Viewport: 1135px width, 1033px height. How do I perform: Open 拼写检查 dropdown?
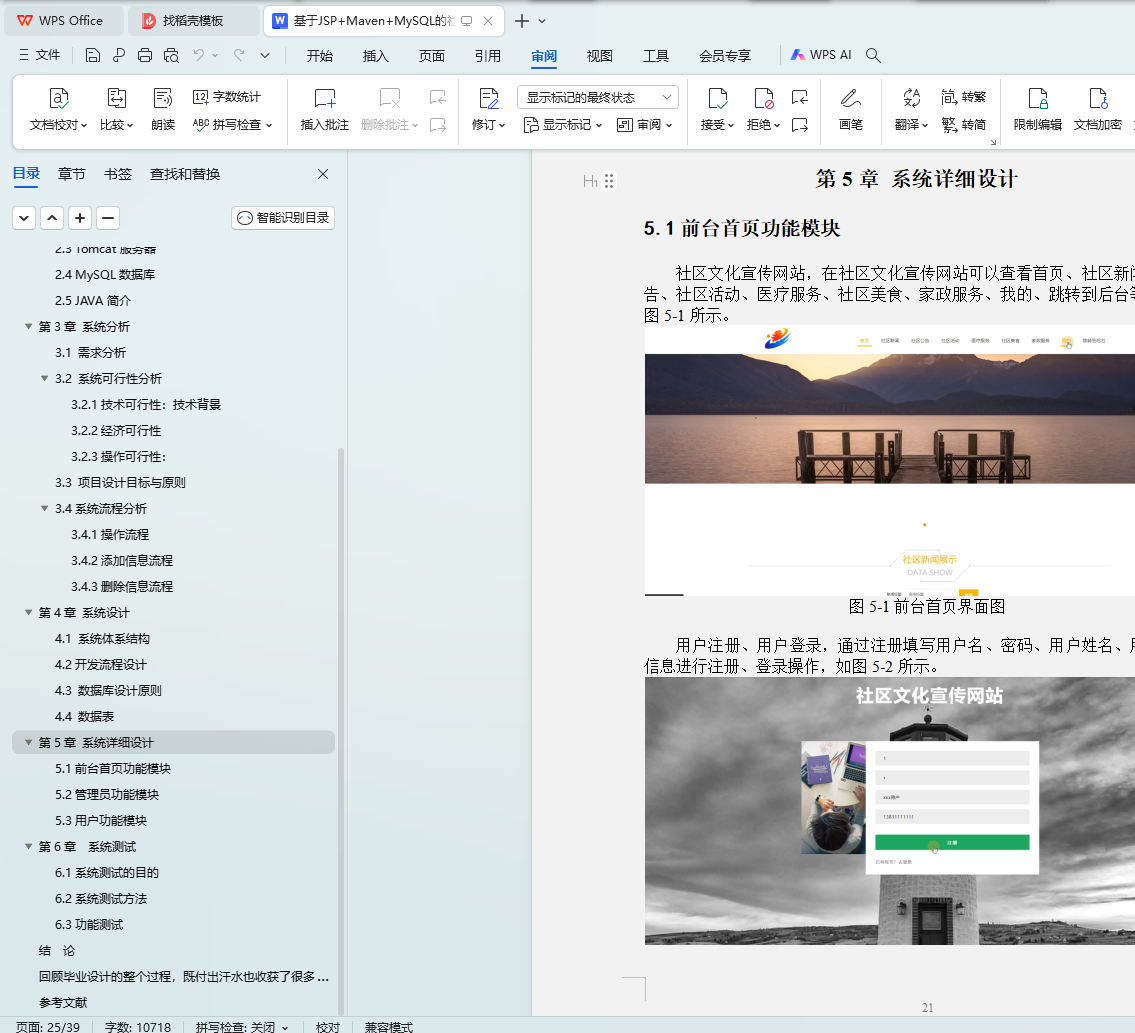(x=232, y=125)
